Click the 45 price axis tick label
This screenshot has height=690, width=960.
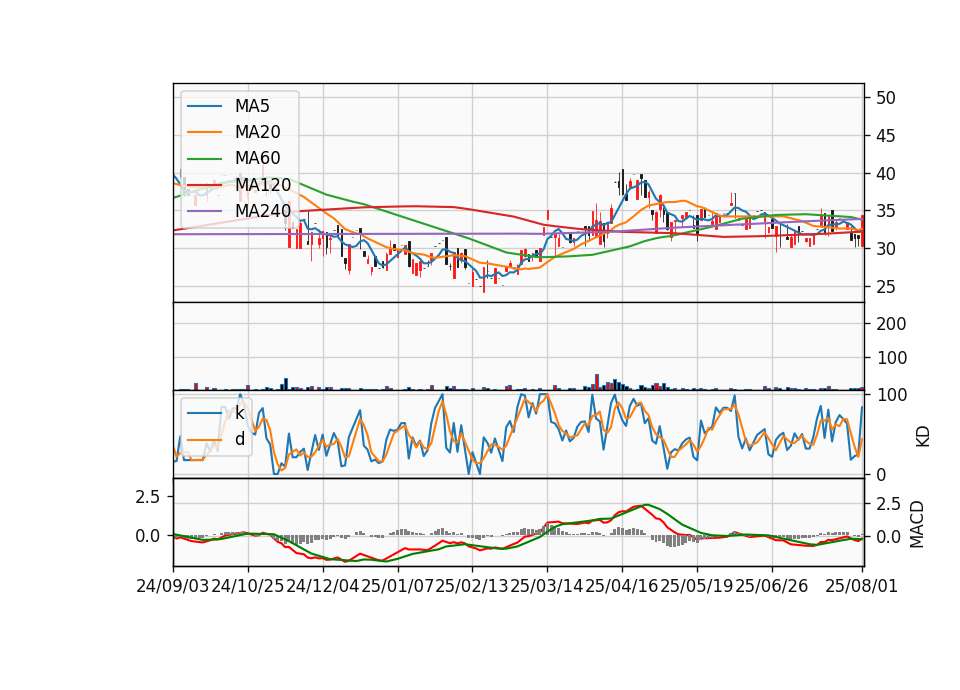pyautogui.click(x=885, y=136)
